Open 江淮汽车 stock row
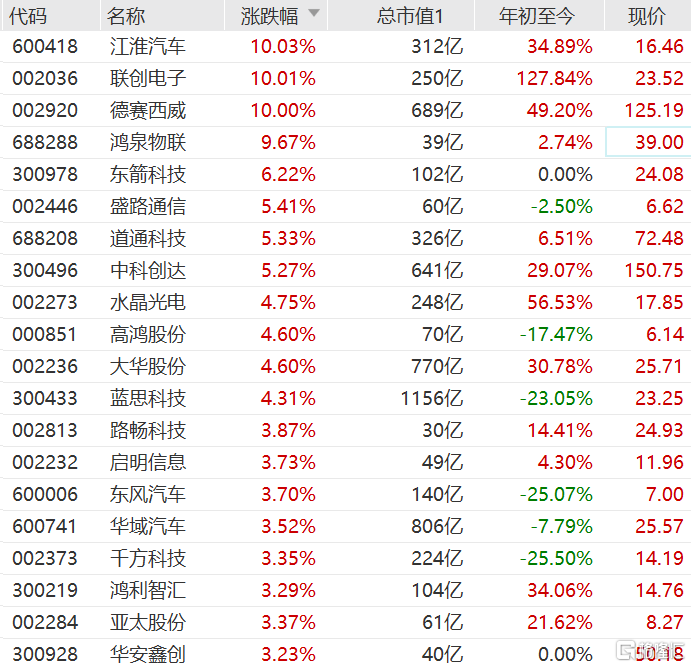This screenshot has width=691, height=667. click(346, 46)
